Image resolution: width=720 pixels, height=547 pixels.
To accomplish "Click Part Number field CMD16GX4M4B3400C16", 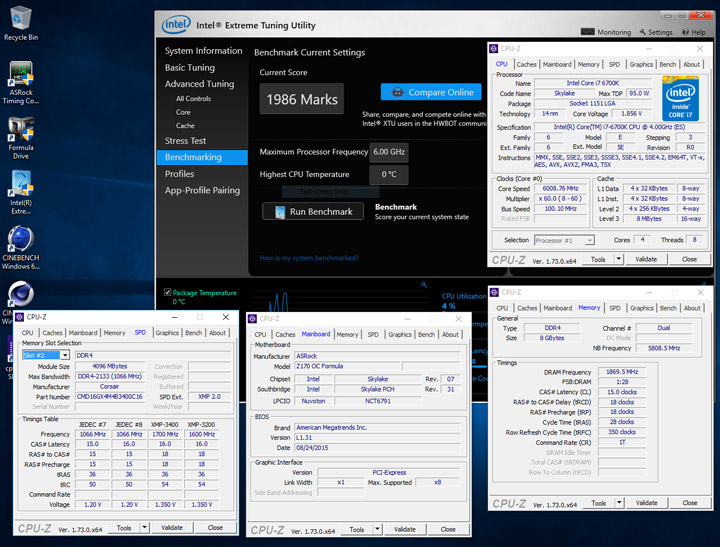I will [109, 396].
